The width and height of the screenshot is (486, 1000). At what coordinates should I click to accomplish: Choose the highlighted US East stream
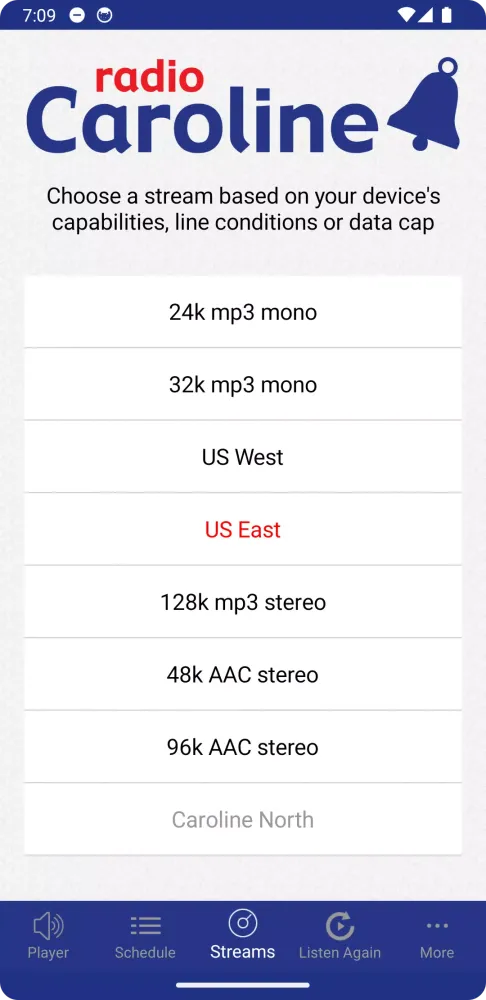click(x=243, y=529)
